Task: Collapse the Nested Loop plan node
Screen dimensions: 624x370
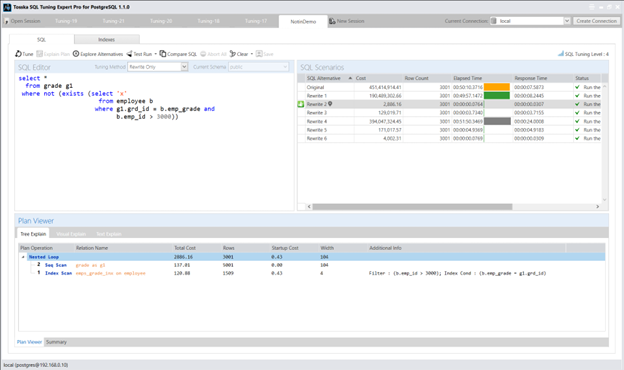Action: [x=23, y=257]
